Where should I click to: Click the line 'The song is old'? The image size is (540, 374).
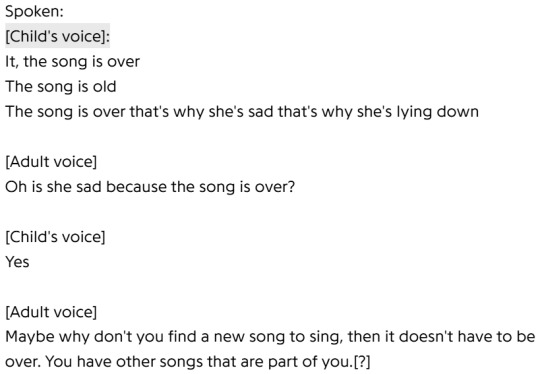pos(61,86)
